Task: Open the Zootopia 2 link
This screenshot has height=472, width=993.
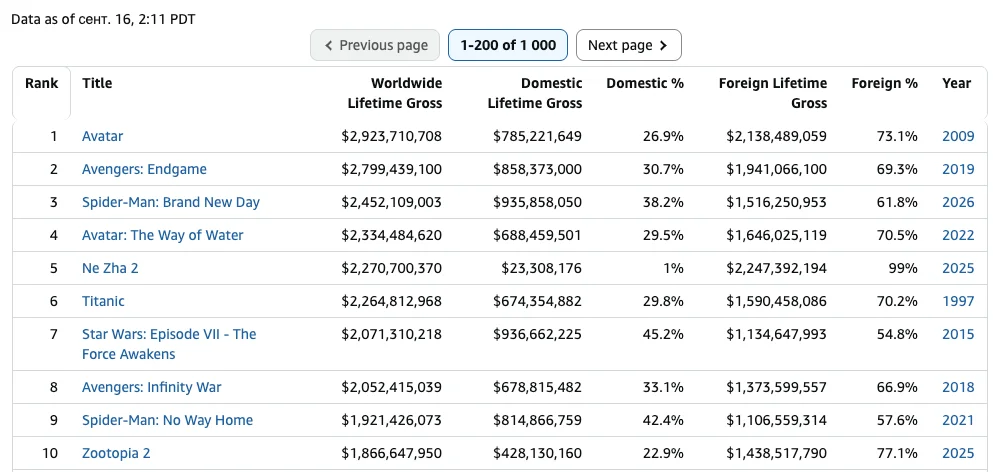Action: pyautogui.click(x=116, y=453)
